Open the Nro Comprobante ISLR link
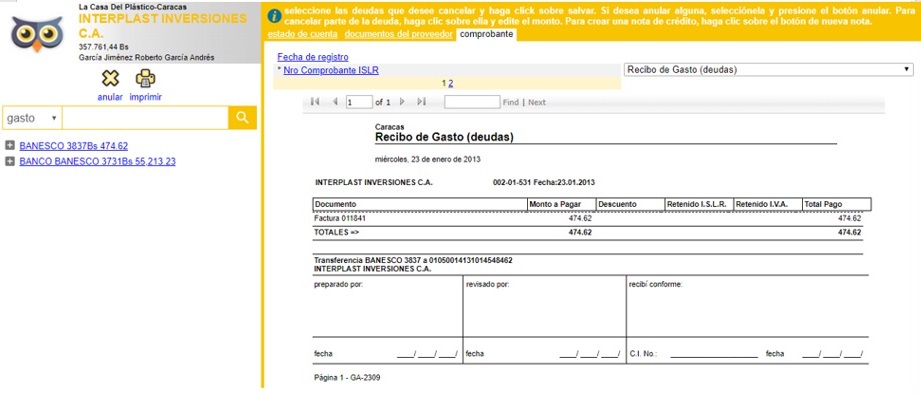921x396 pixels. tap(331, 71)
